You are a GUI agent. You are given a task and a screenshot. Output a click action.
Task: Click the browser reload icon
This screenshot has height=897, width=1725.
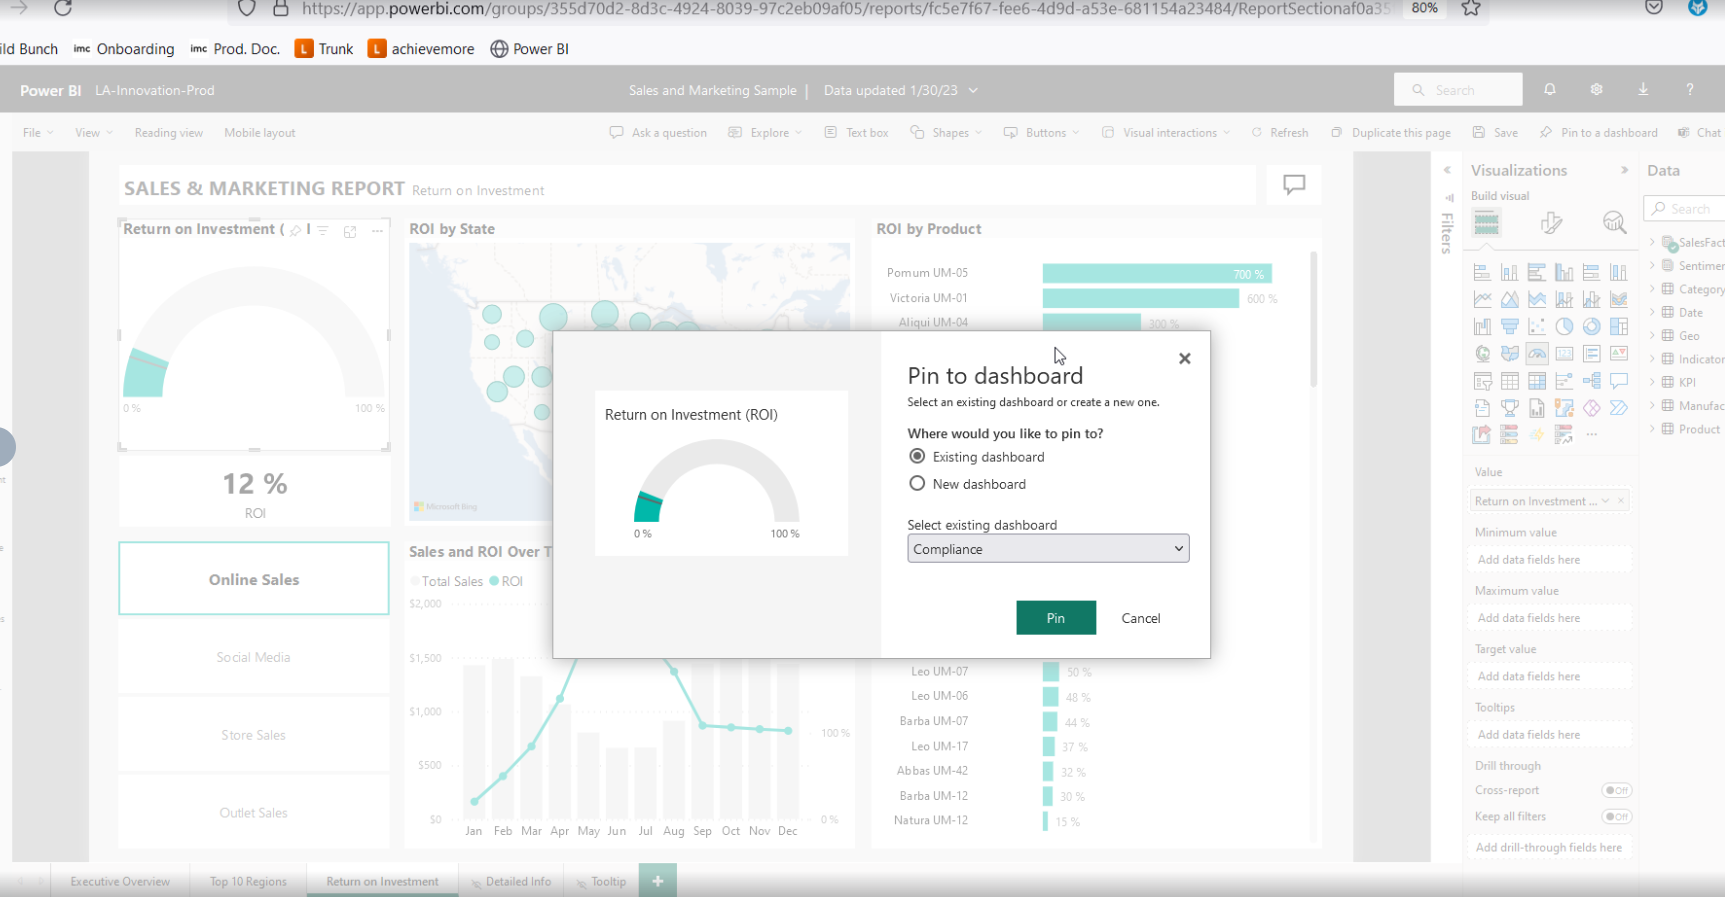point(63,9)
